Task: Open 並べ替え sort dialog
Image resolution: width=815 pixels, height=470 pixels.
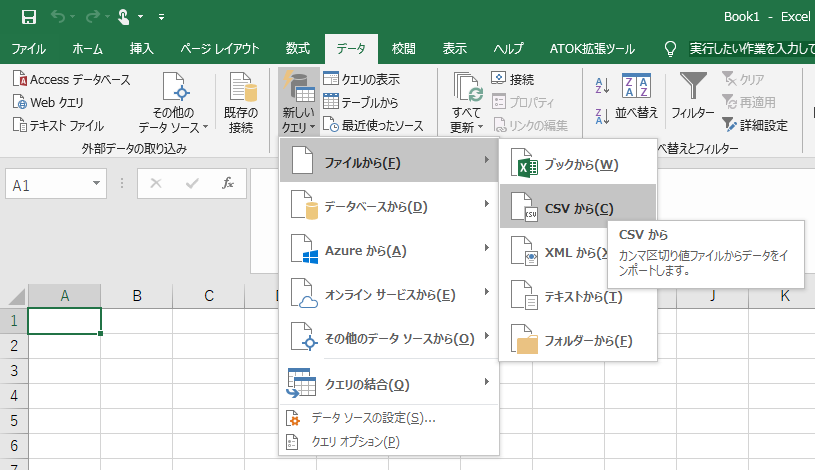Action: coord(636,97)
